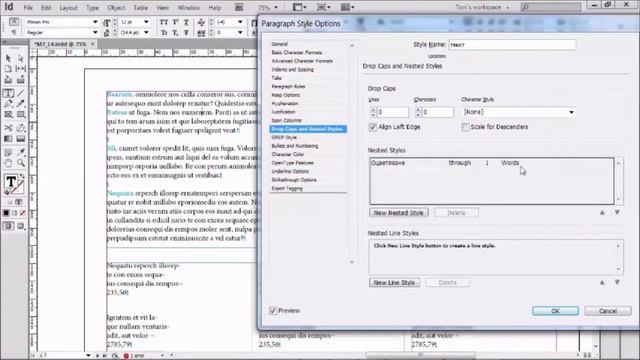This screenshot has width=640, height=360.
Task: Select the Eyedropper tool
Action: (x=21, y=153)
